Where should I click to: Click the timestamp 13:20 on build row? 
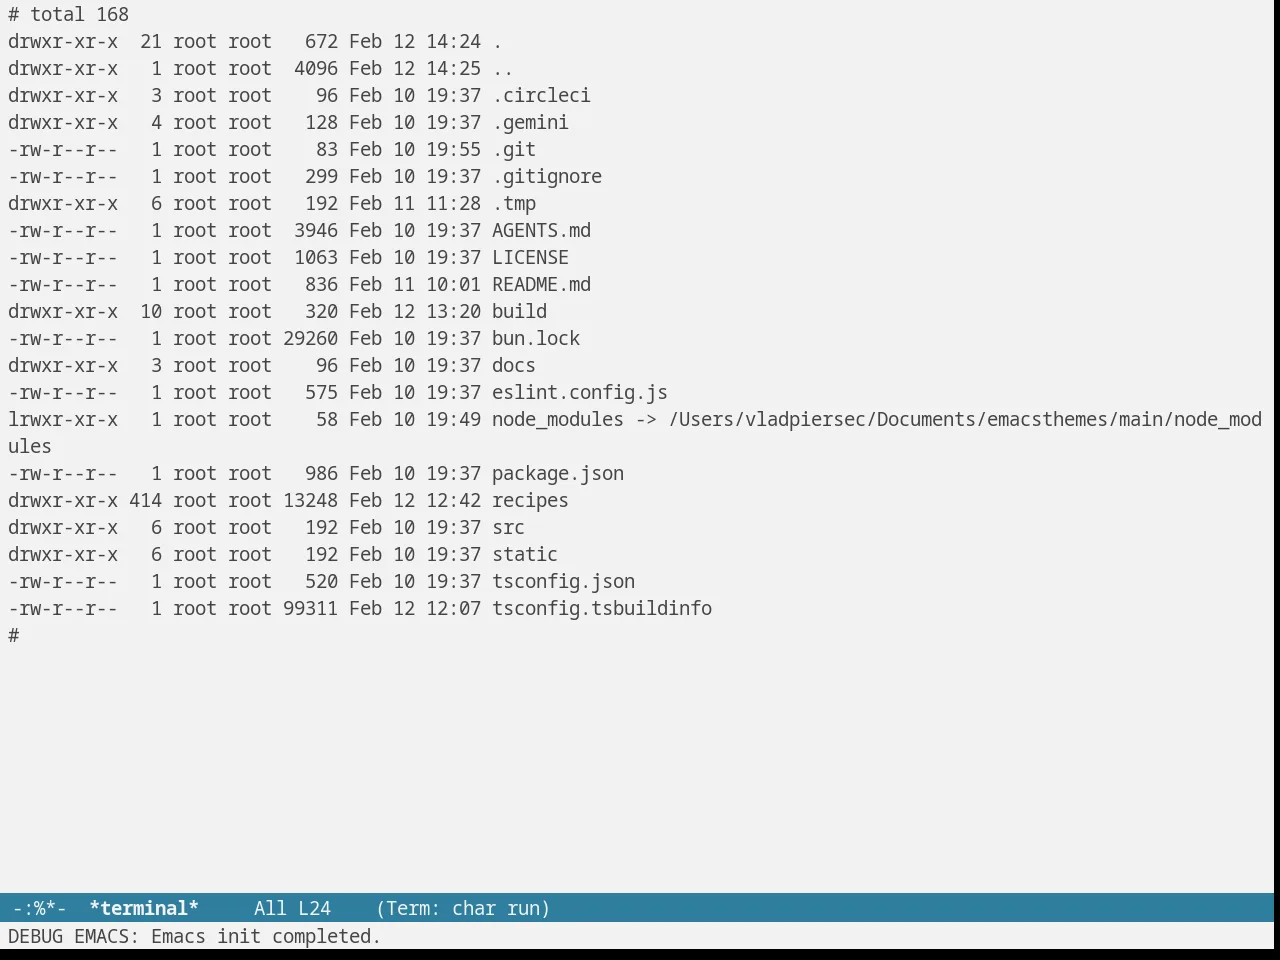click(453, 311)
